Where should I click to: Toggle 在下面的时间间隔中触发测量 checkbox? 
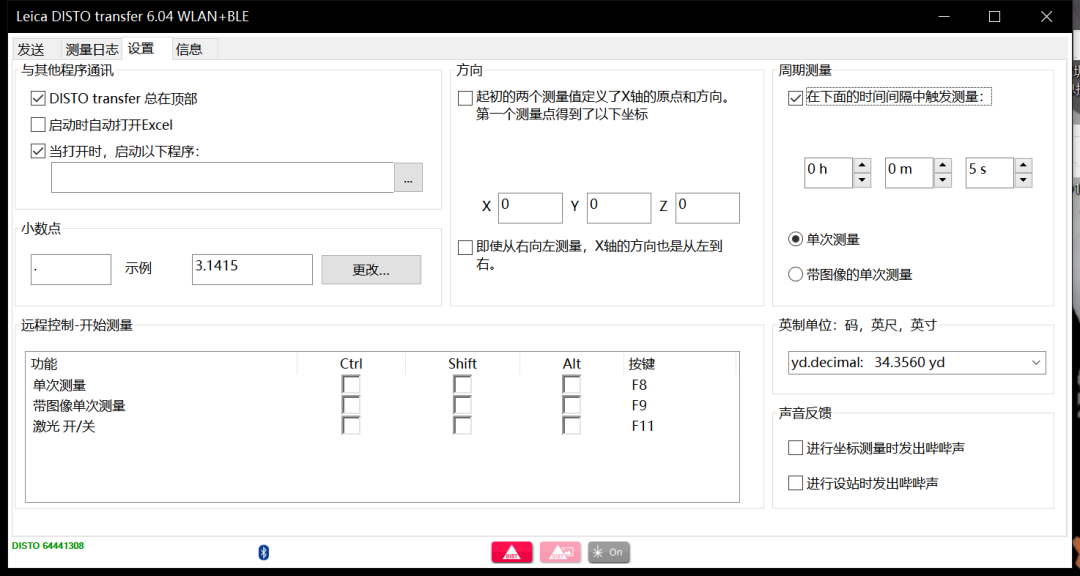coord(795,97)
